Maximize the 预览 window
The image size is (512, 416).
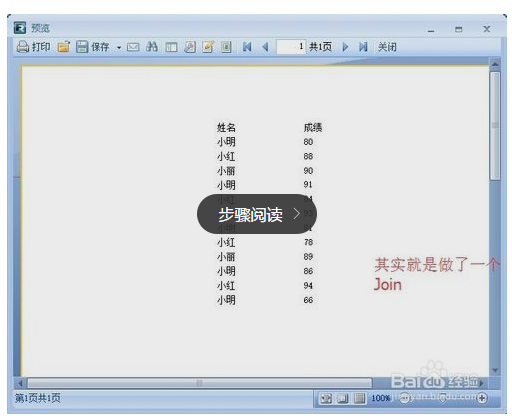click(x=459, y=30)
